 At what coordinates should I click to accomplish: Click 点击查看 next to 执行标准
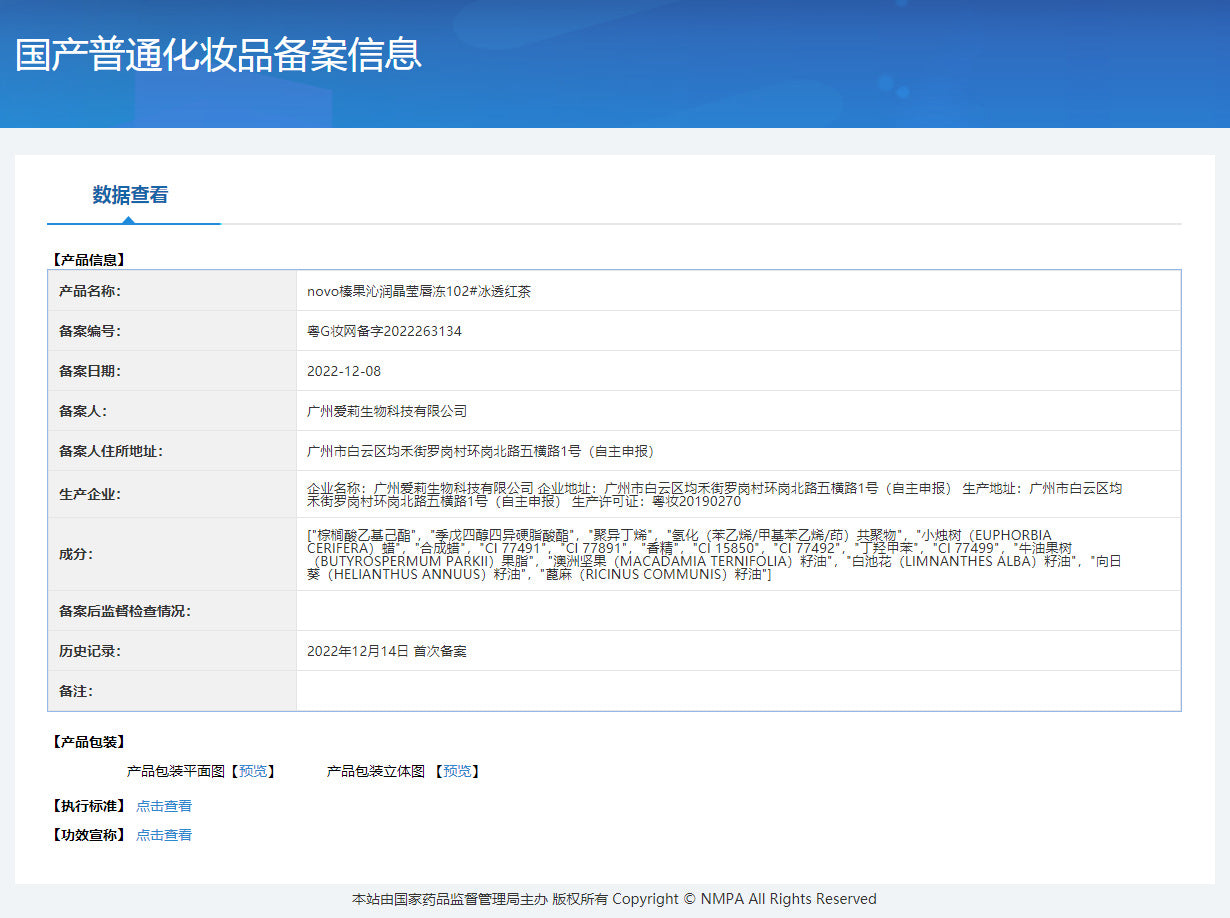[x=164, y=806]
